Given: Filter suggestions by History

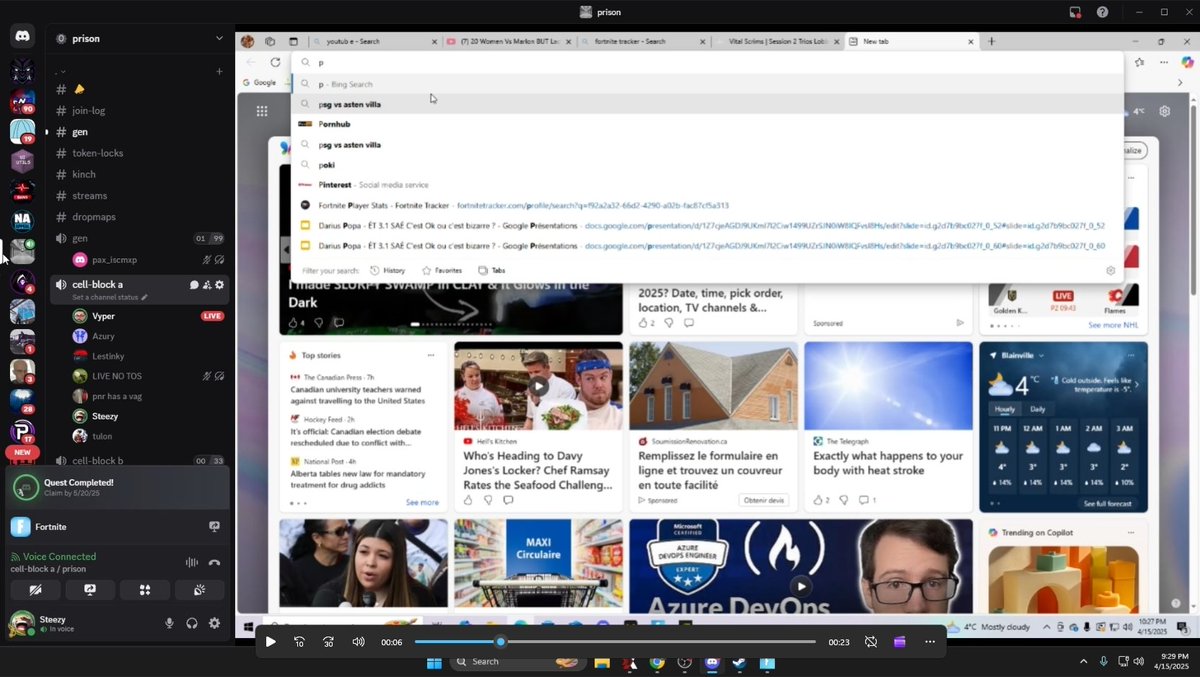Looking at the screenshot, I should pos(388,270).
